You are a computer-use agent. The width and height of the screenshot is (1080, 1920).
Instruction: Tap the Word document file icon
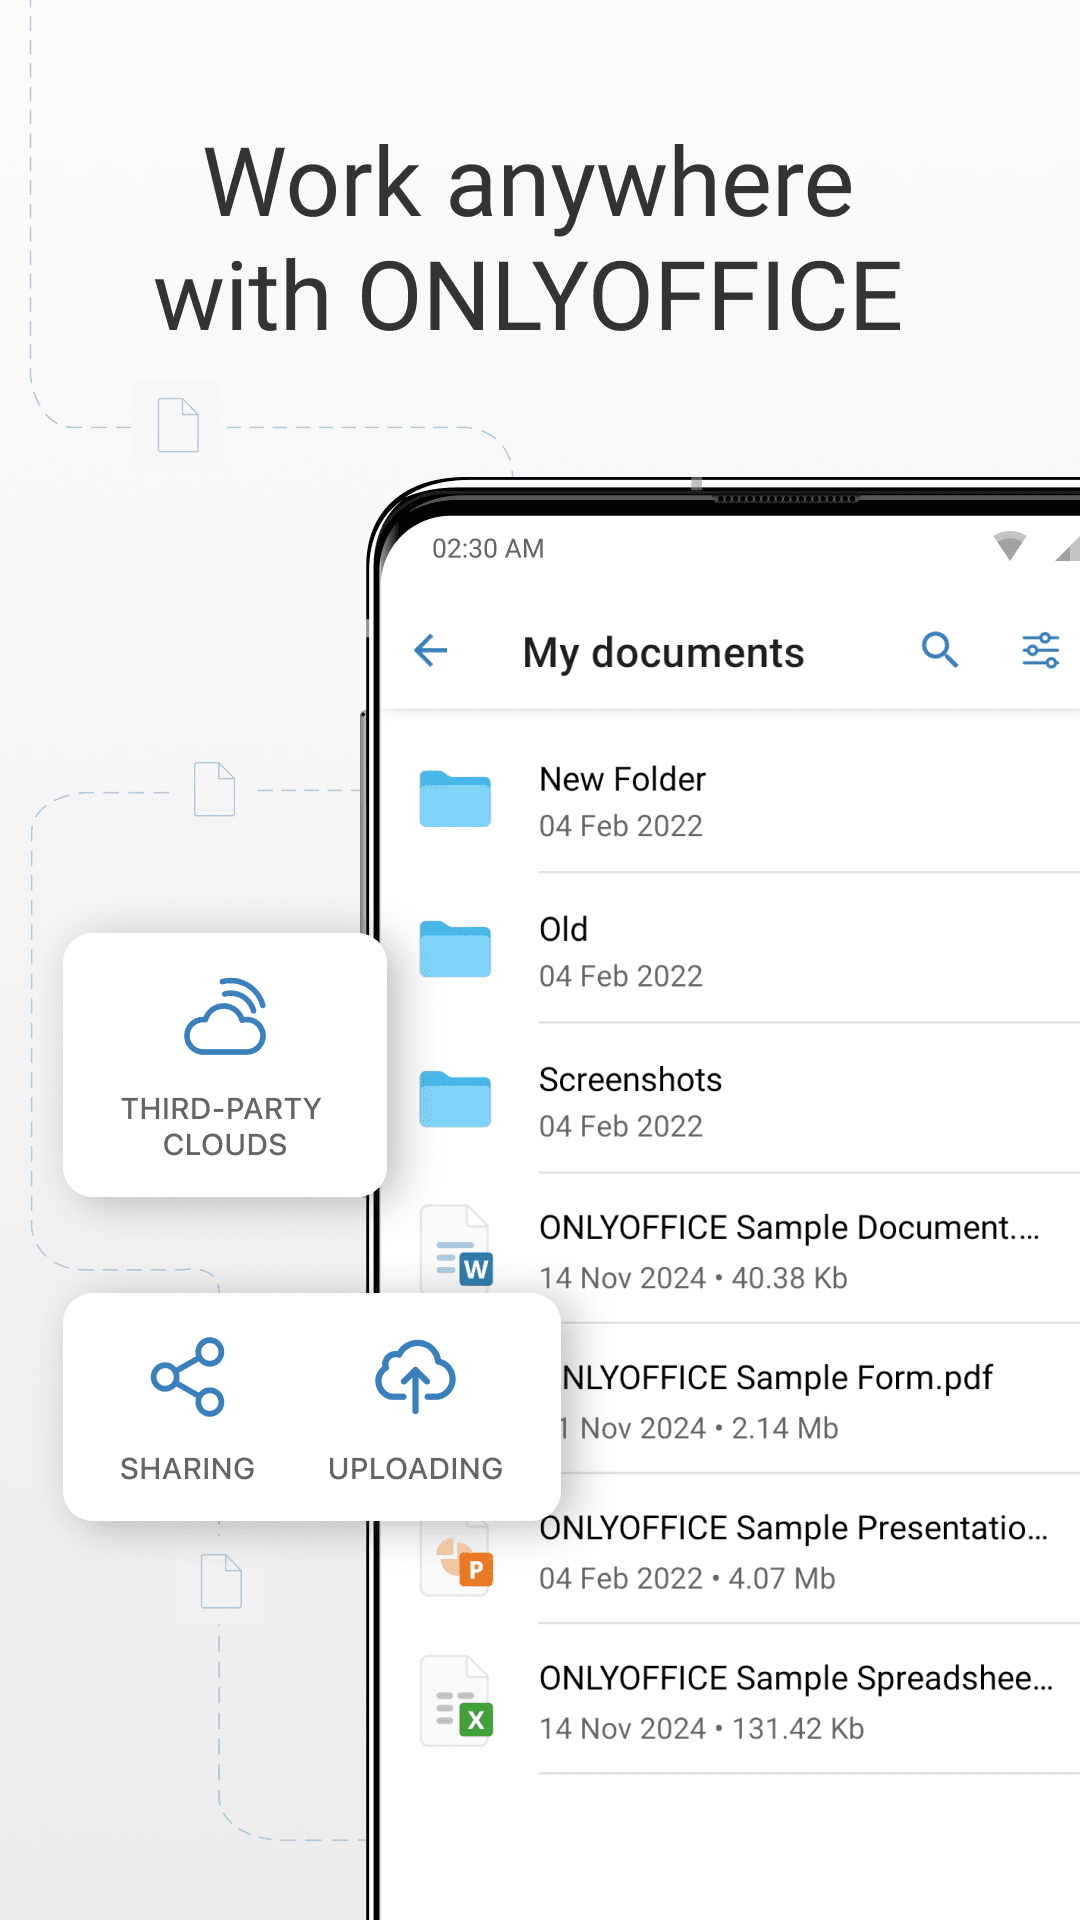457,1250
